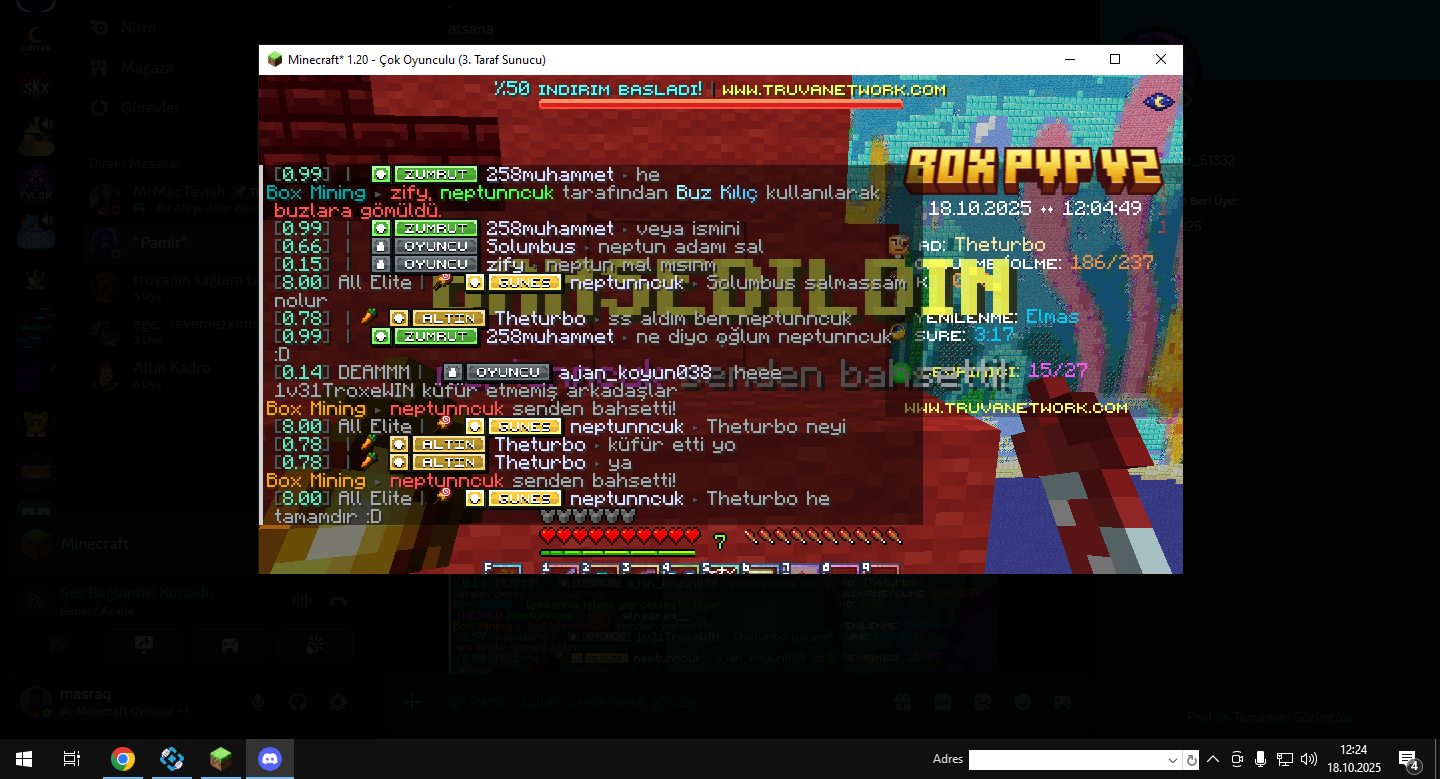Deafen audio with headphones icon

tap(298, 702)
